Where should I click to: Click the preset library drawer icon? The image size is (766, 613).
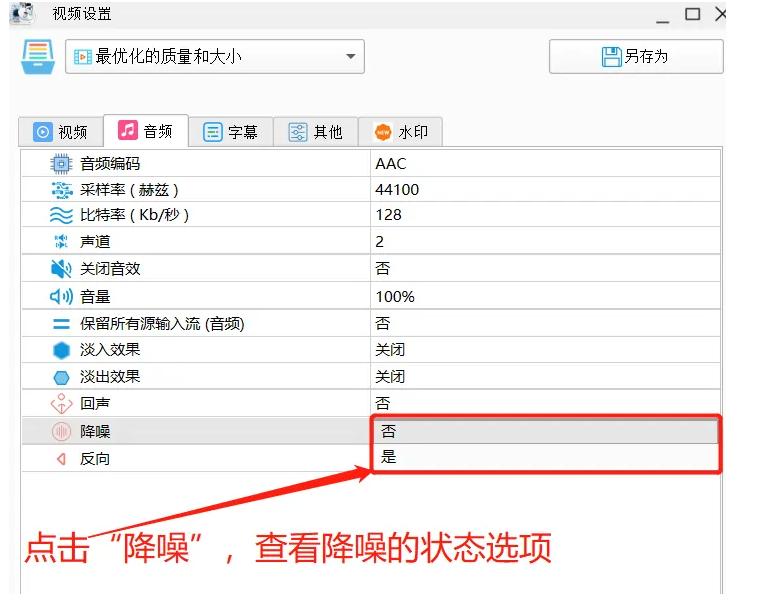click(38, 57)
